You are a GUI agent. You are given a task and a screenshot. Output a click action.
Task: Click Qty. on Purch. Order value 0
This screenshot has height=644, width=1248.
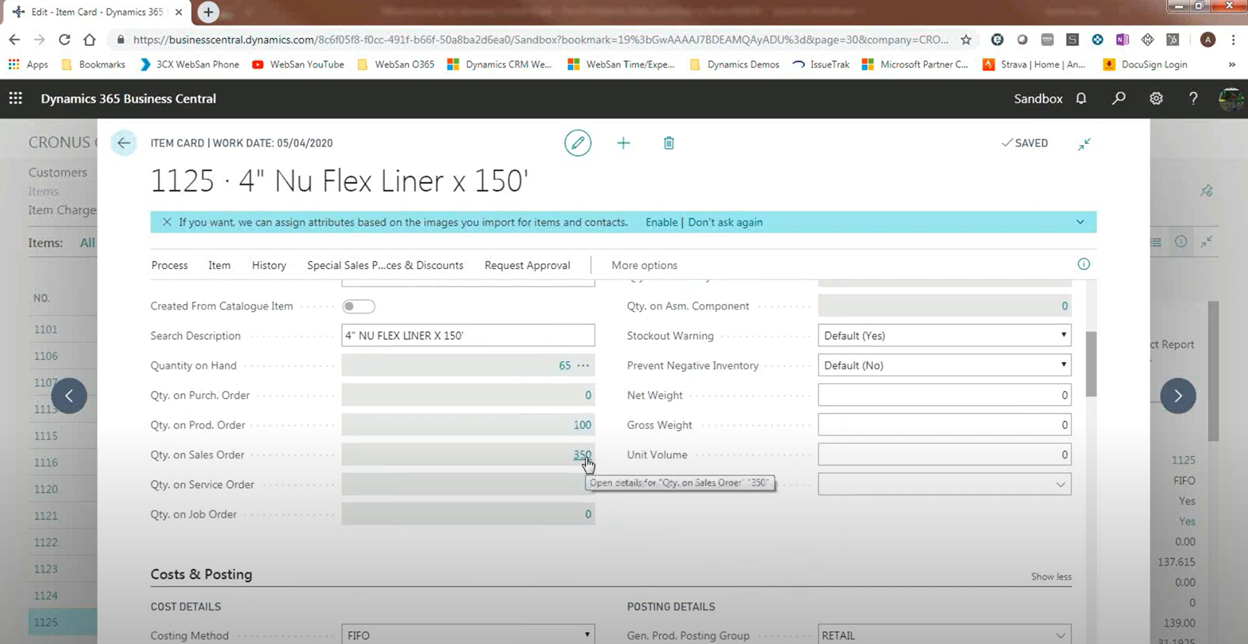(x=588, y=395)
